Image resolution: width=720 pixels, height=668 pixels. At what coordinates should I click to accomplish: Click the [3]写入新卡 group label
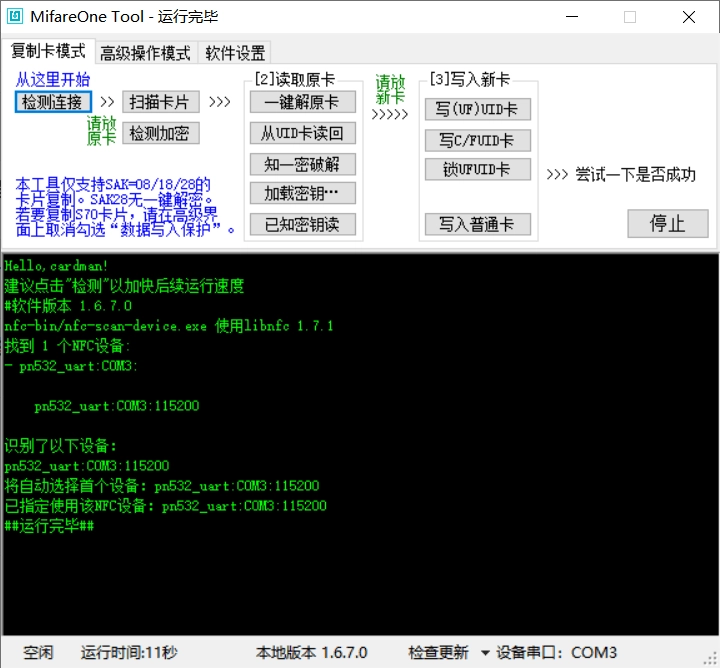click(470, 79)
